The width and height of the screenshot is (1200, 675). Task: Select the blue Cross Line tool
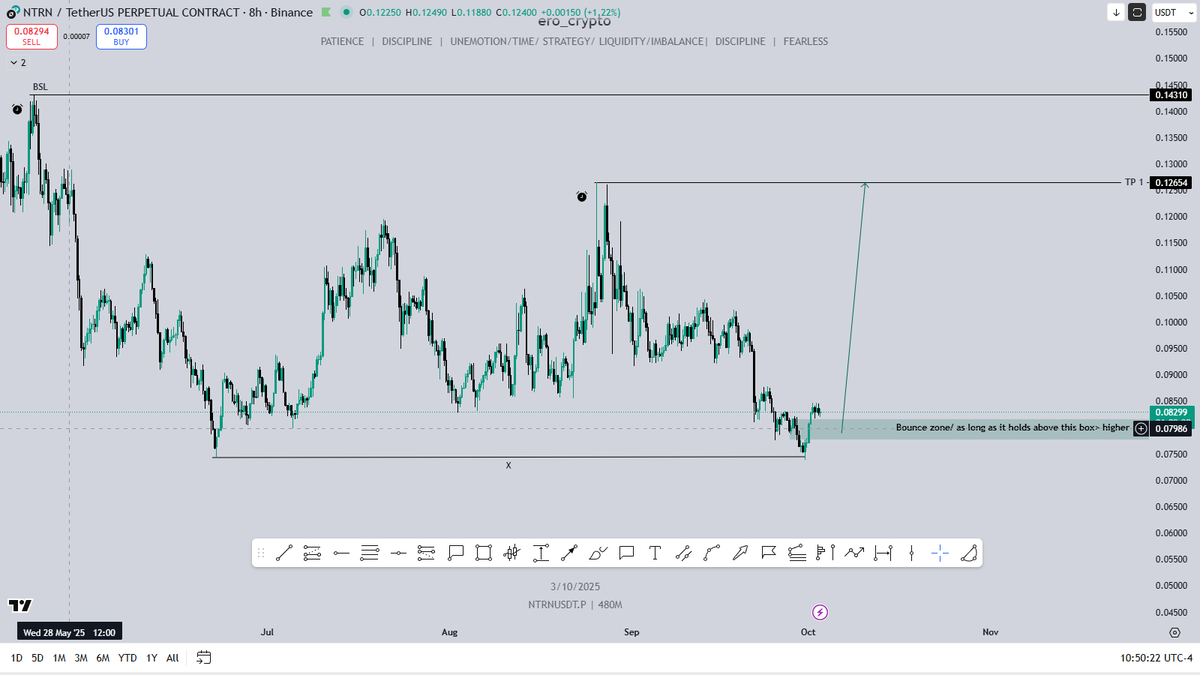click(x=939, y=552)
